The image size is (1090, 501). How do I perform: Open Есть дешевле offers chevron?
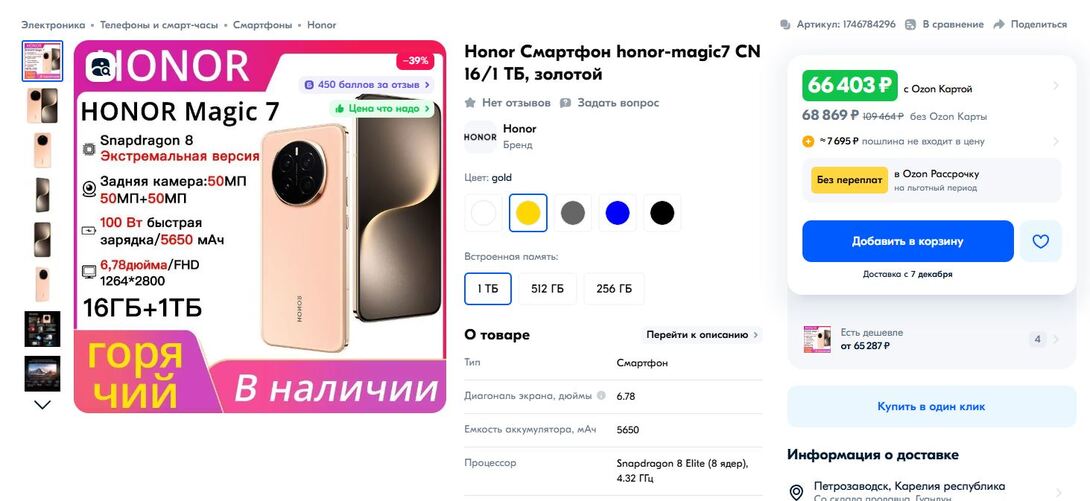coord(1056,339)
